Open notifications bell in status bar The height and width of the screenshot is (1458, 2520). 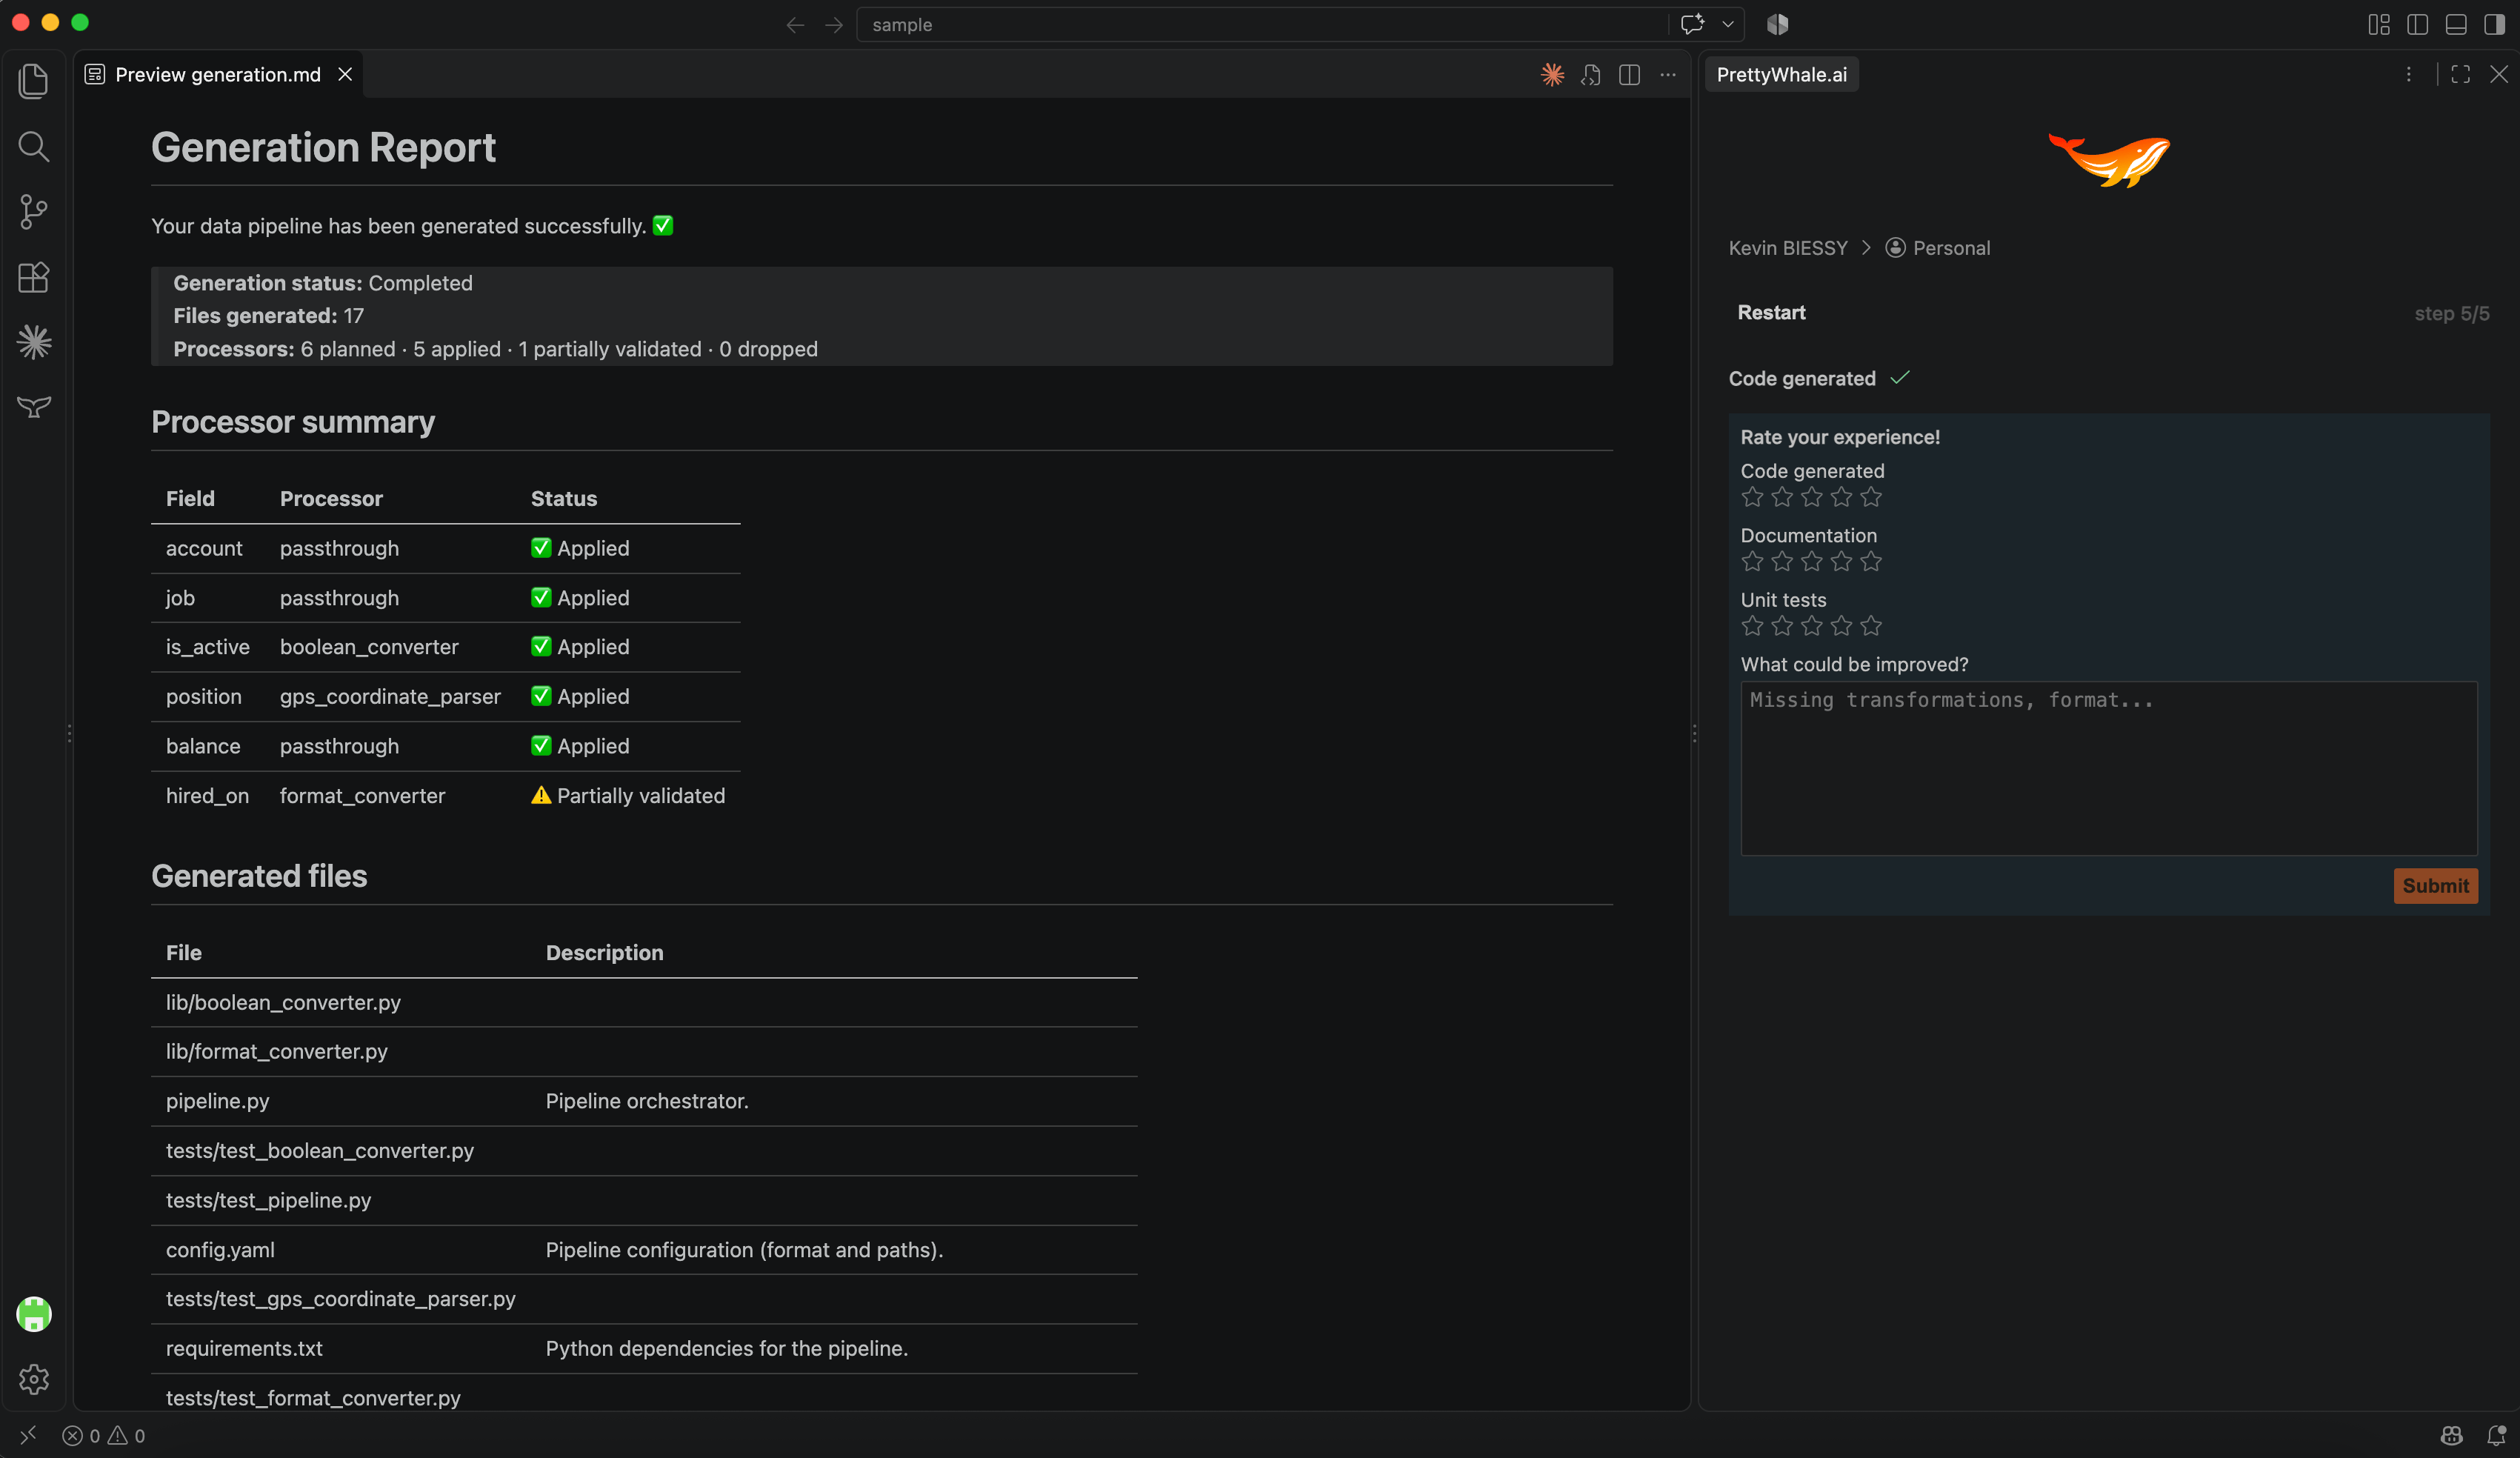(x=2496, y=1436)
